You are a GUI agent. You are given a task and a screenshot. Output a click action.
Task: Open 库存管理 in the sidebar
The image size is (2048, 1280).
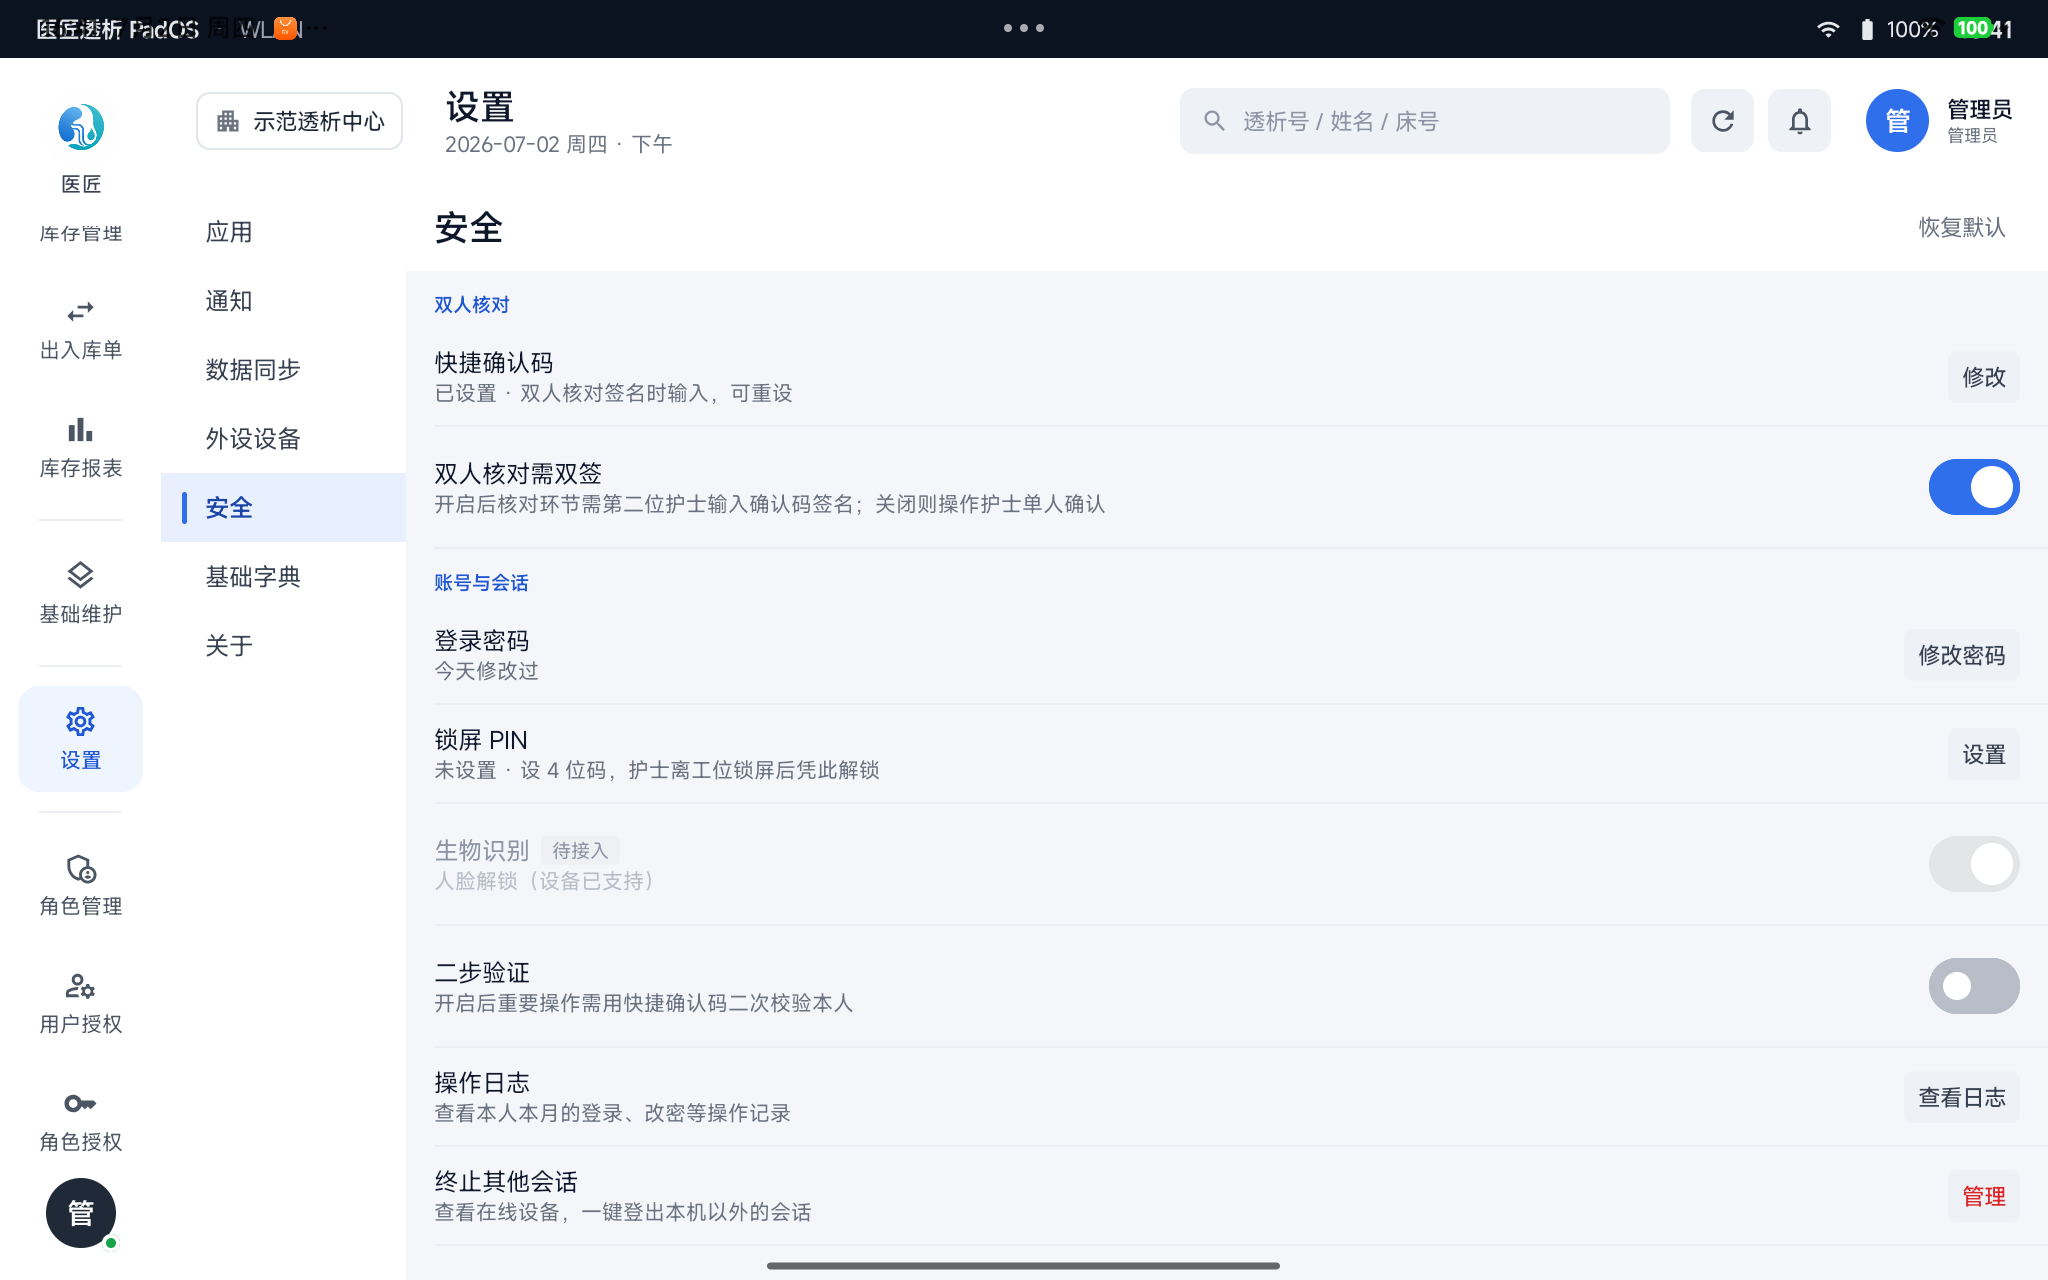[80, 233]
